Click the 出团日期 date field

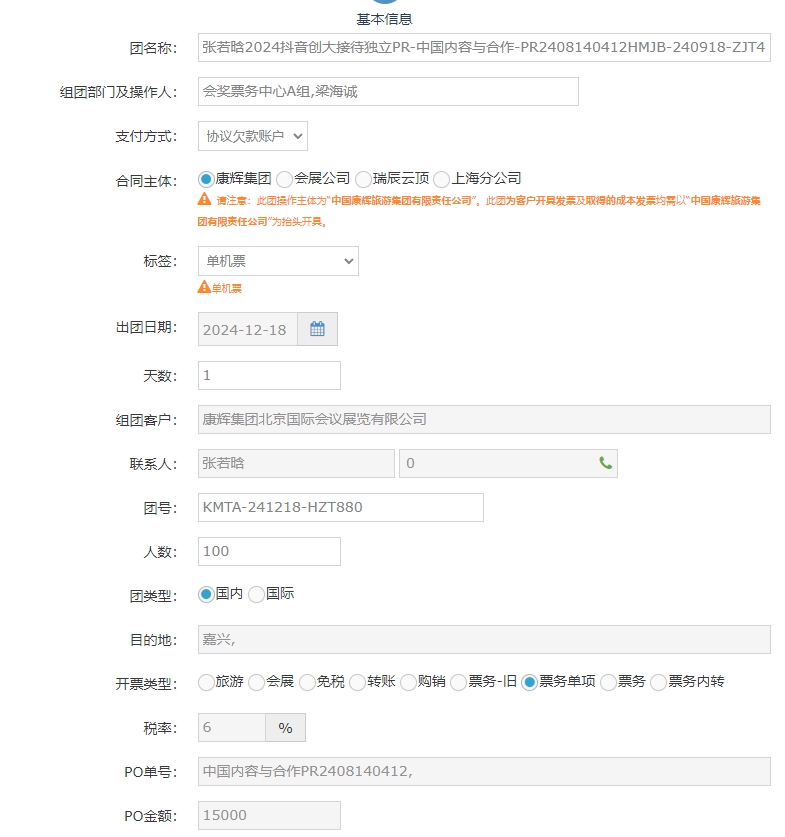[248, 329]
